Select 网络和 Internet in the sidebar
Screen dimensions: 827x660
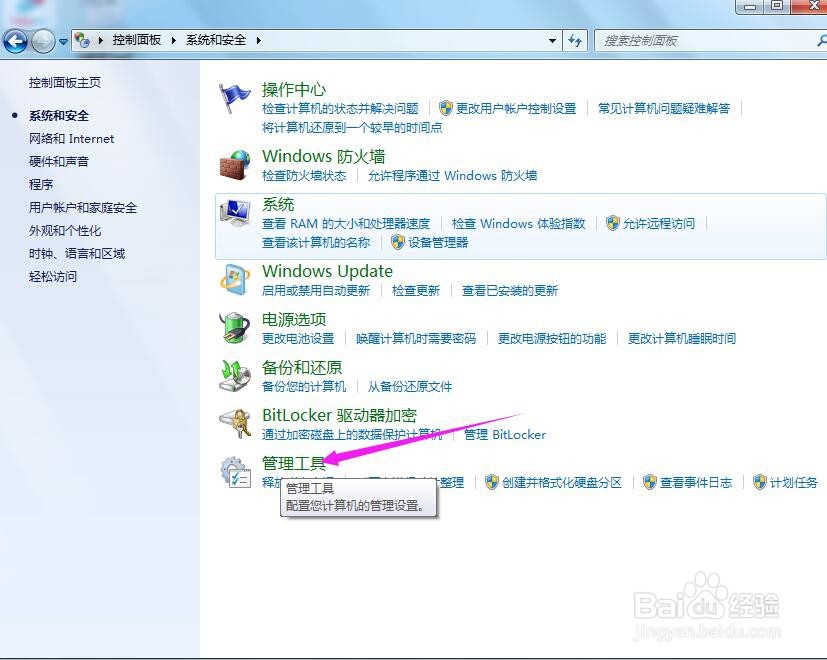click(x=70, y=138)
